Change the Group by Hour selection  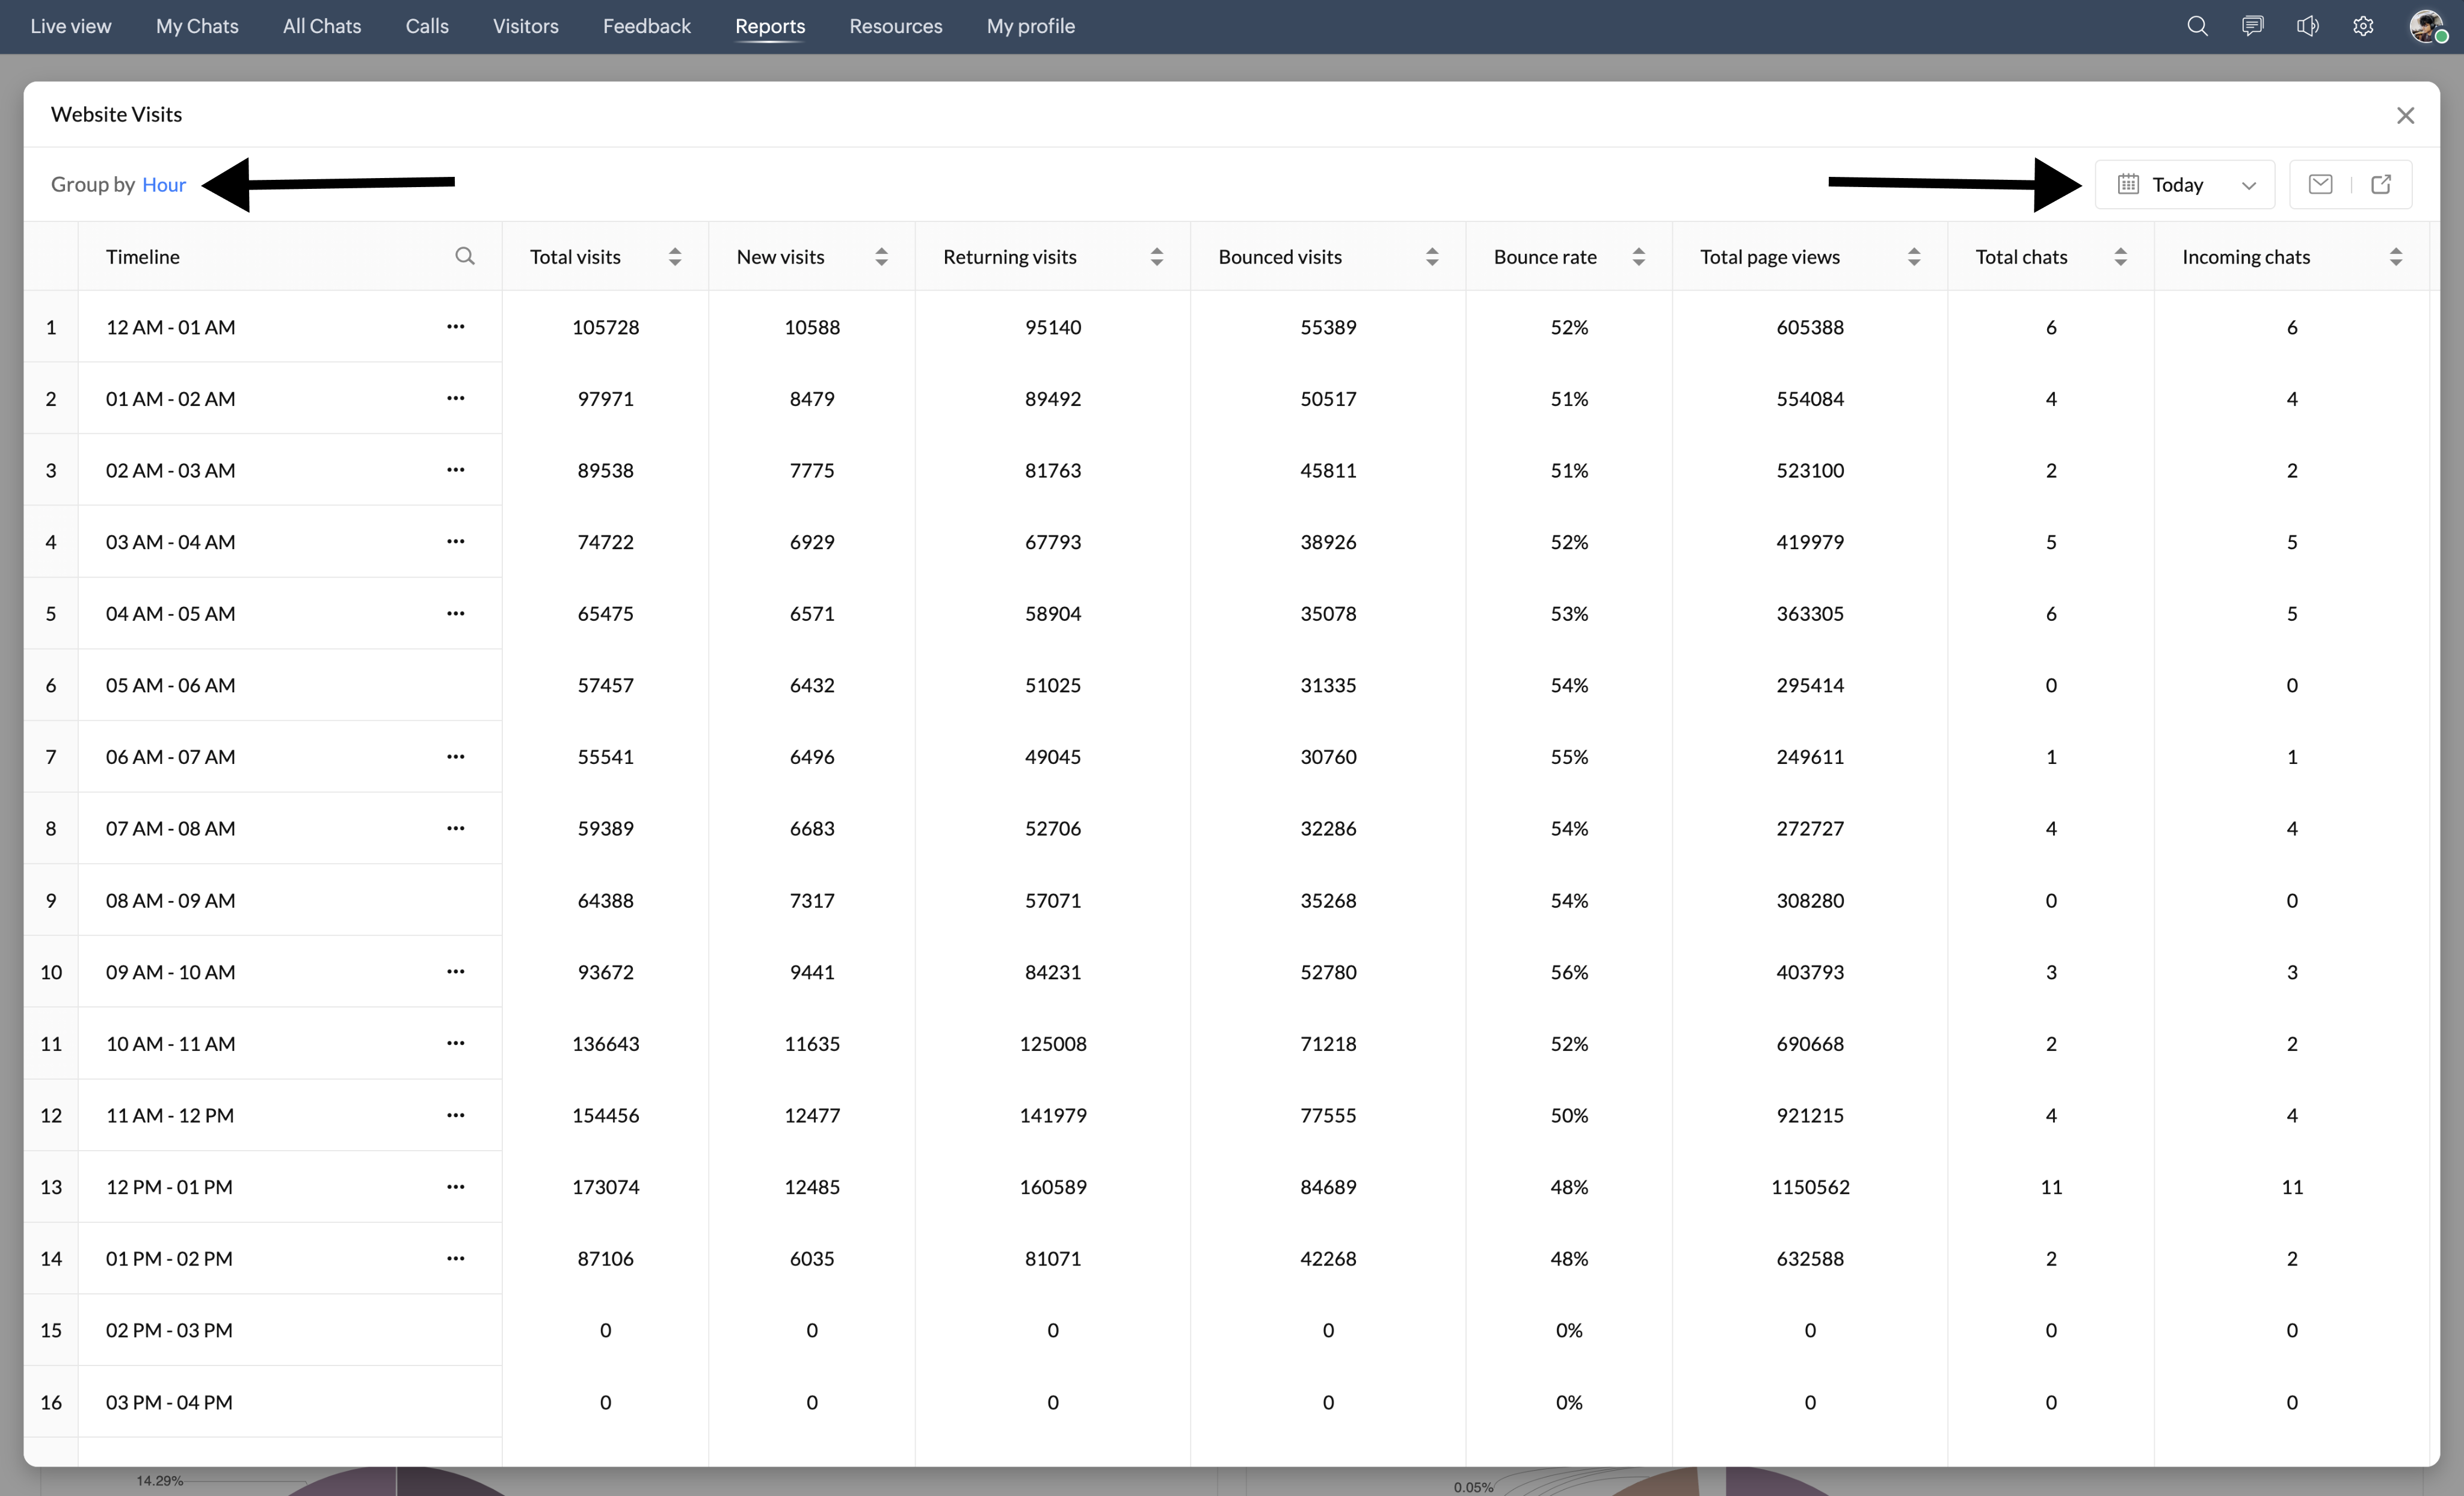(x=164, y=185)
